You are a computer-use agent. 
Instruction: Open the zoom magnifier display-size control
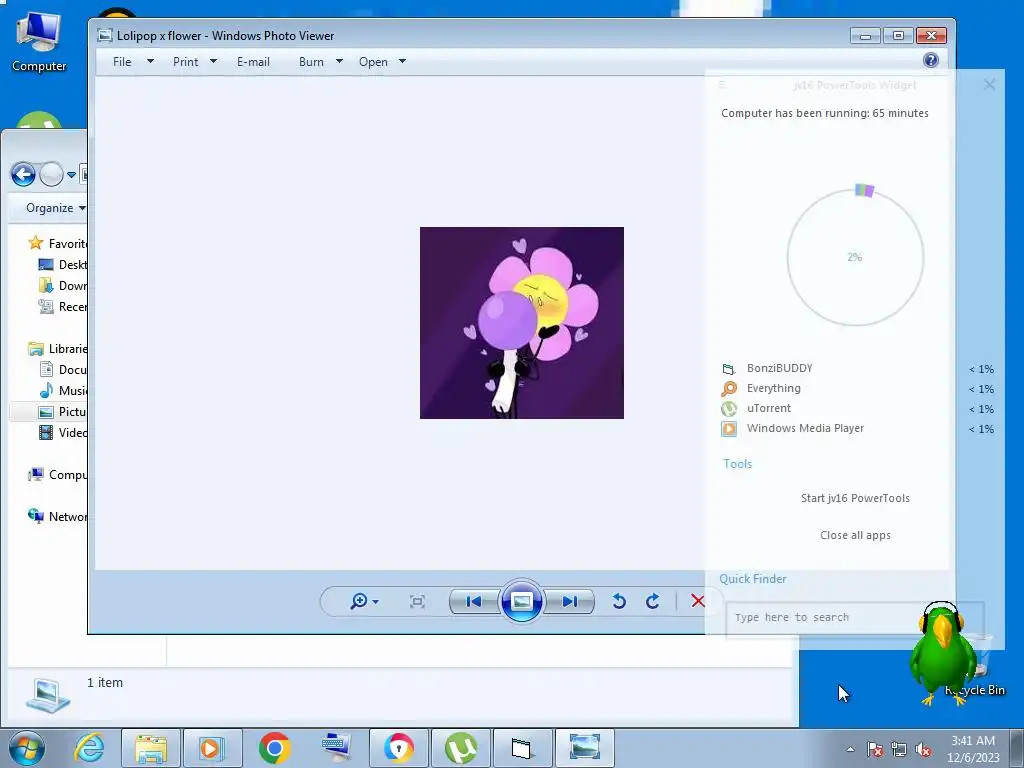point(364,601)
